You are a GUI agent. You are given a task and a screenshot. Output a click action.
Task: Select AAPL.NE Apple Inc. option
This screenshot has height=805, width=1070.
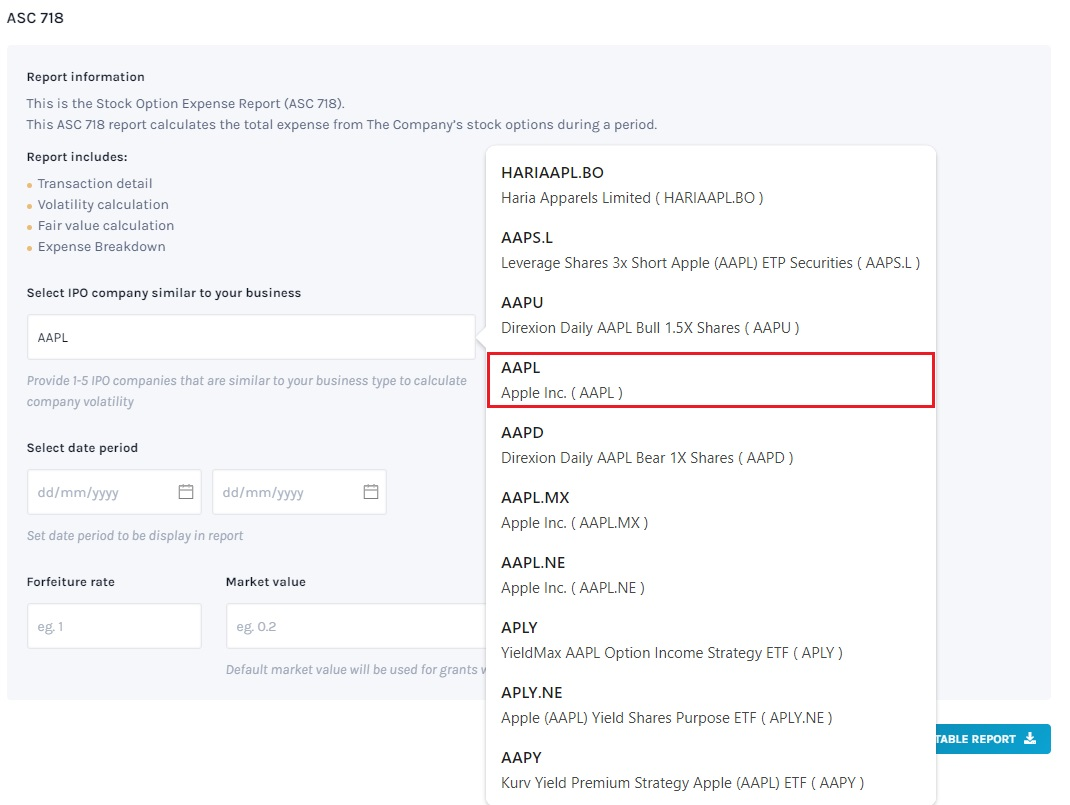[710, 574]
